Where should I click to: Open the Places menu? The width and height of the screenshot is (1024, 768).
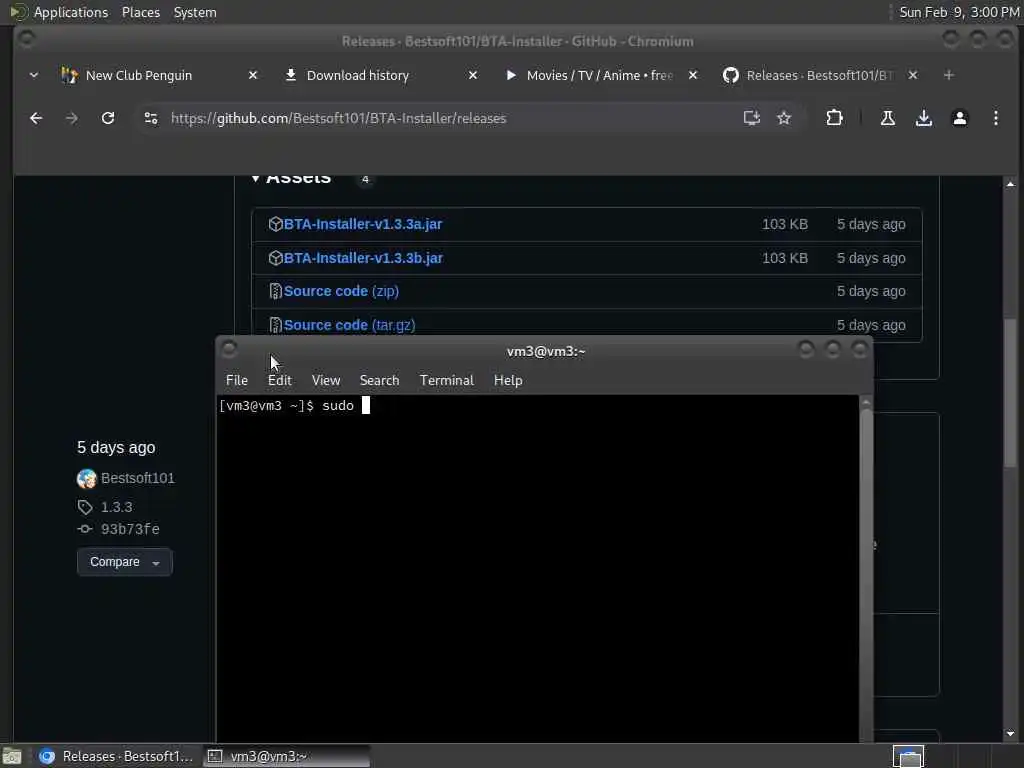141,12
